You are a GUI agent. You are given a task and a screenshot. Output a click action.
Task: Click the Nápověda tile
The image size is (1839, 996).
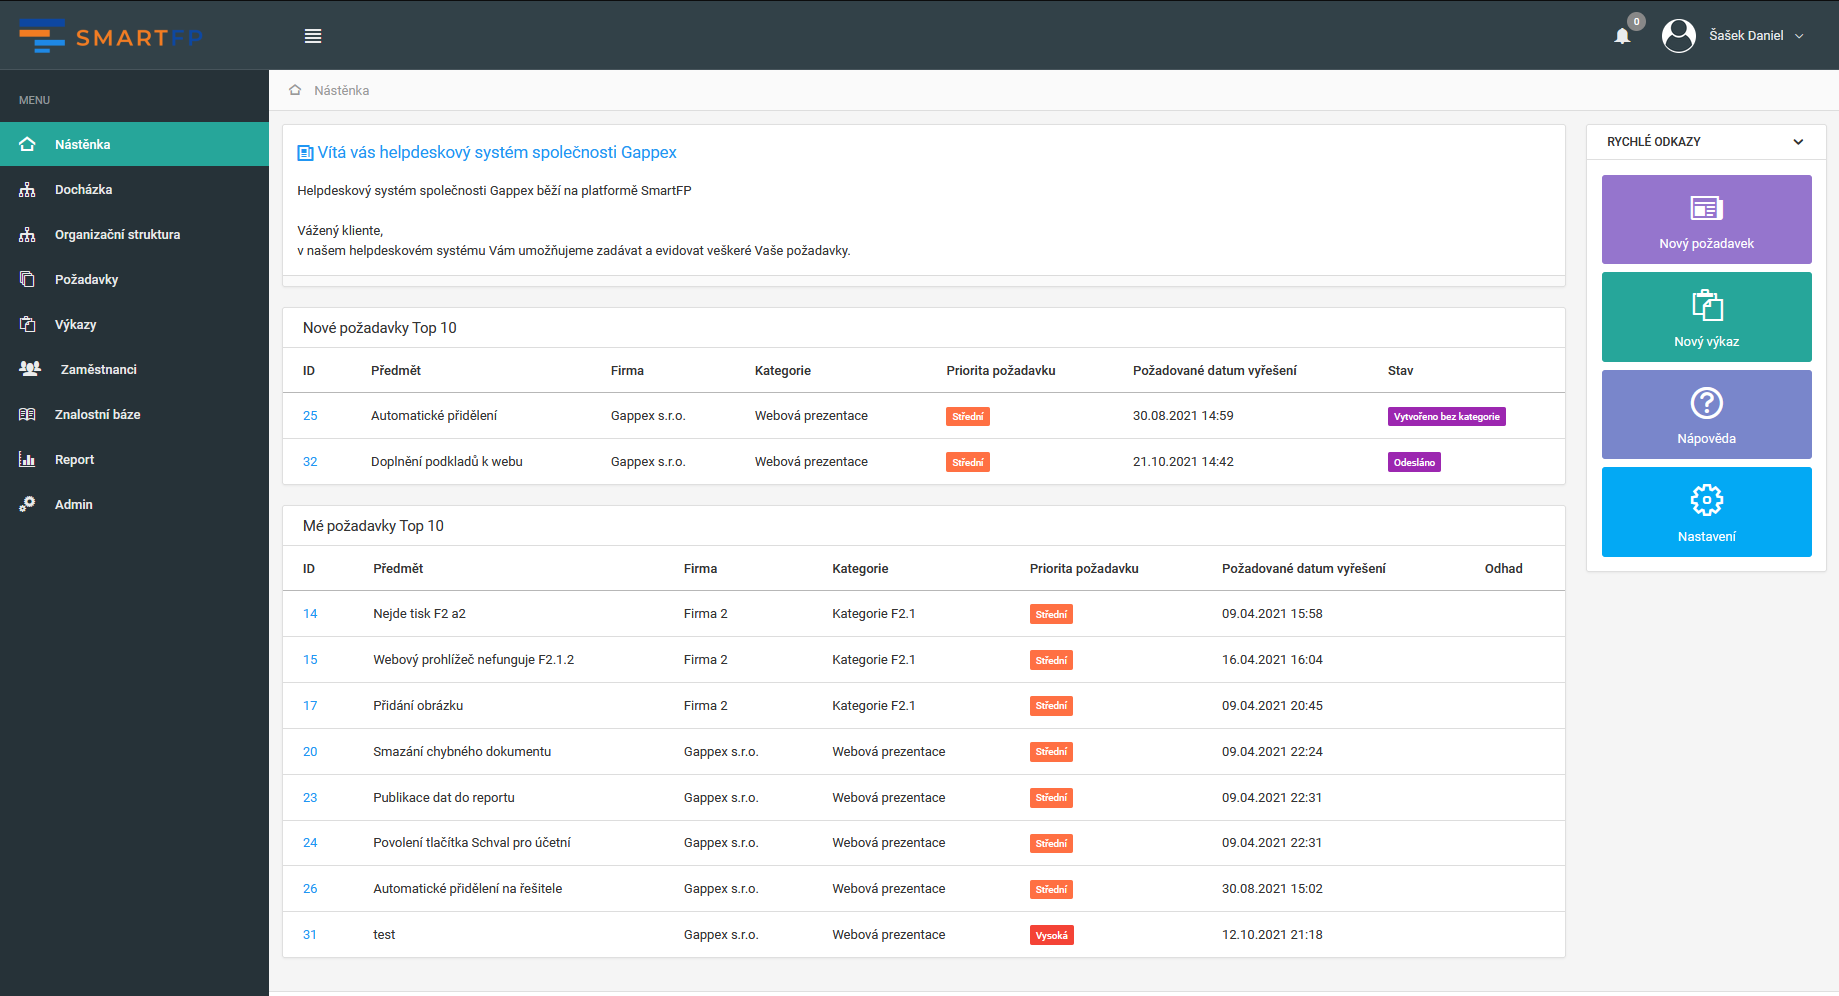click(x=1706, y=414)
